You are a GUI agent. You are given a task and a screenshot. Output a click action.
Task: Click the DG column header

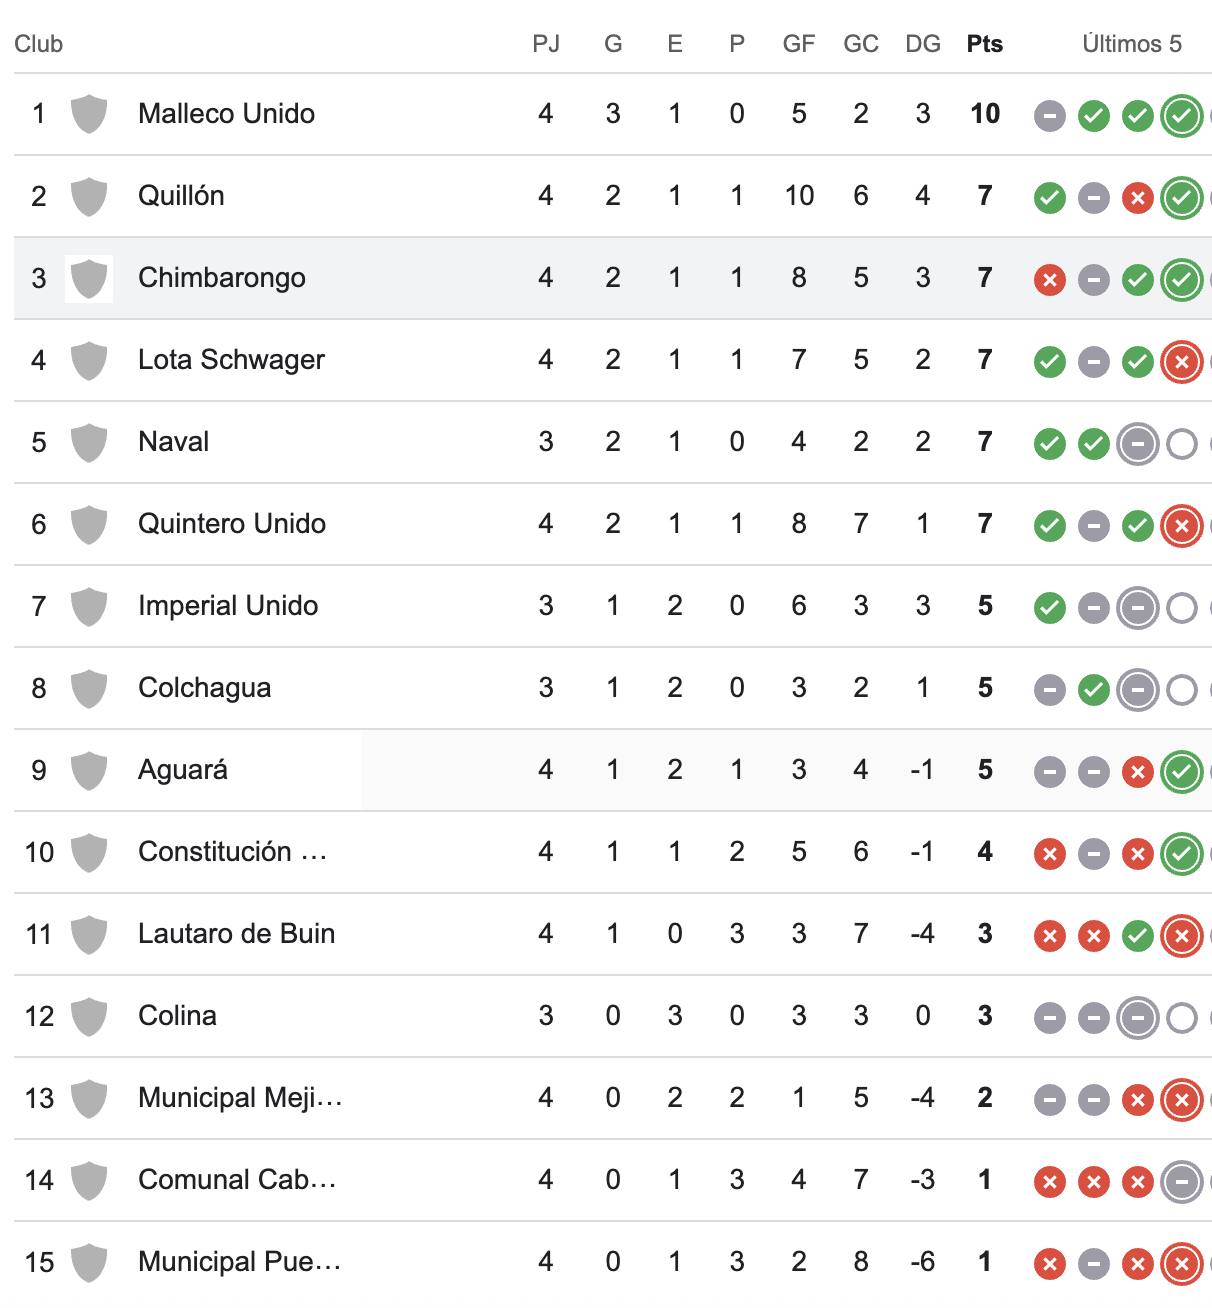point(923,44)
